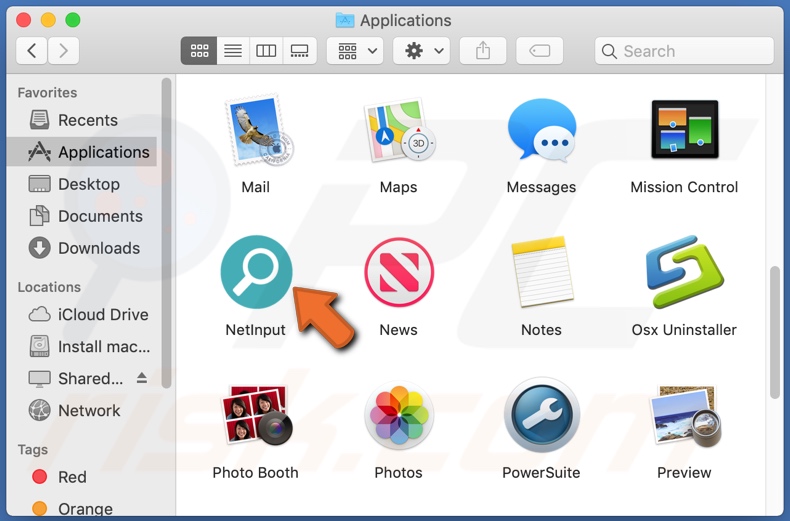The image size is (790, 521).
Task: Open the Install mac... volume in sidebar
Action: tap(83, 346)
